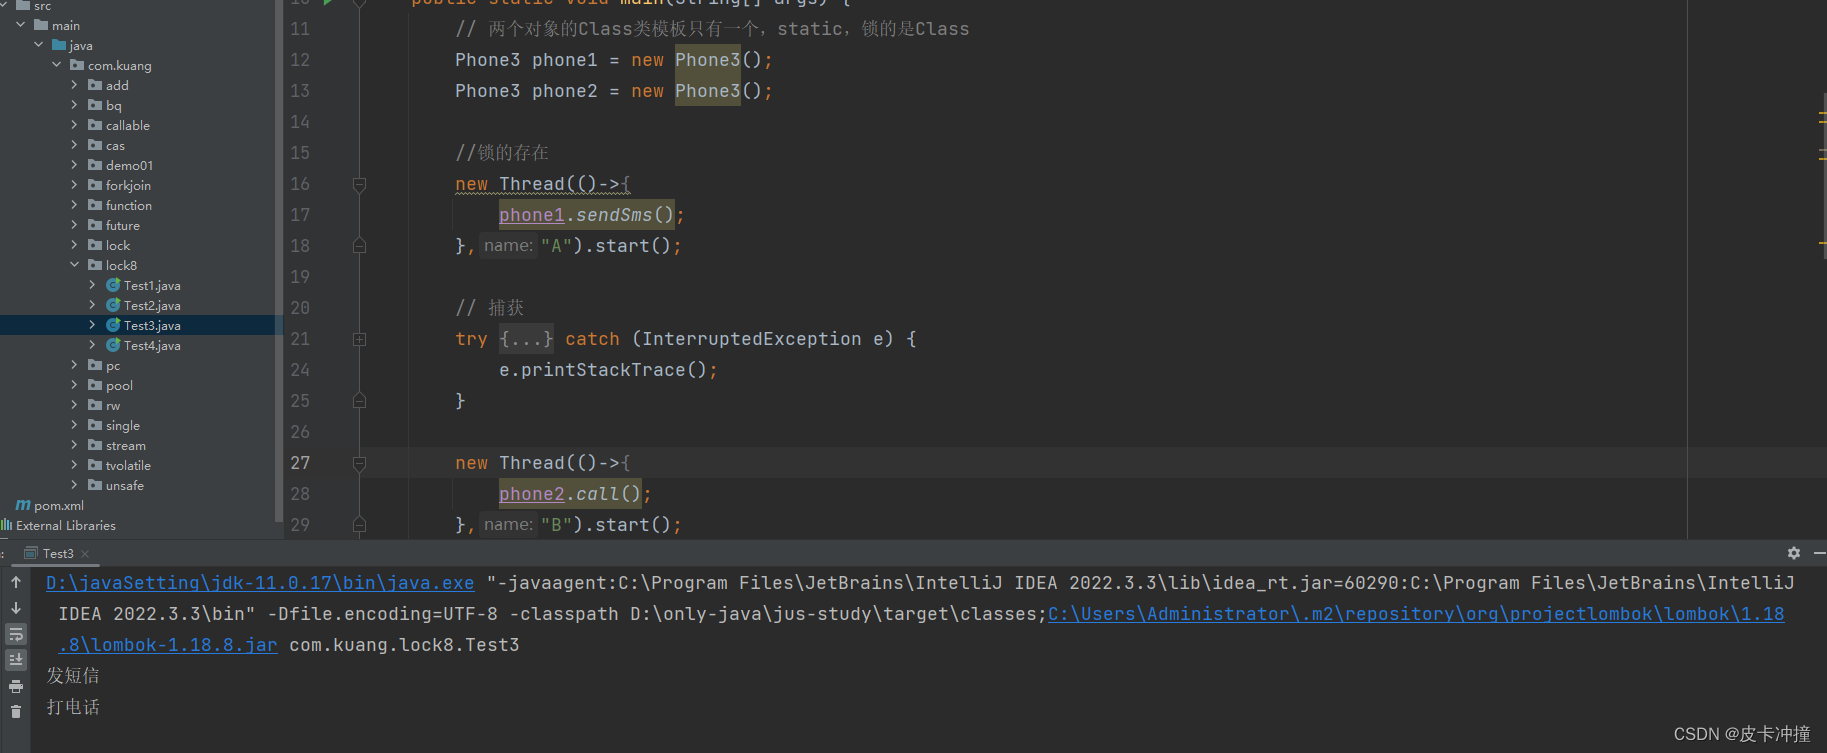Expand the demo01 package
This screenshot has height=753, width=1827.
[74, 165]
